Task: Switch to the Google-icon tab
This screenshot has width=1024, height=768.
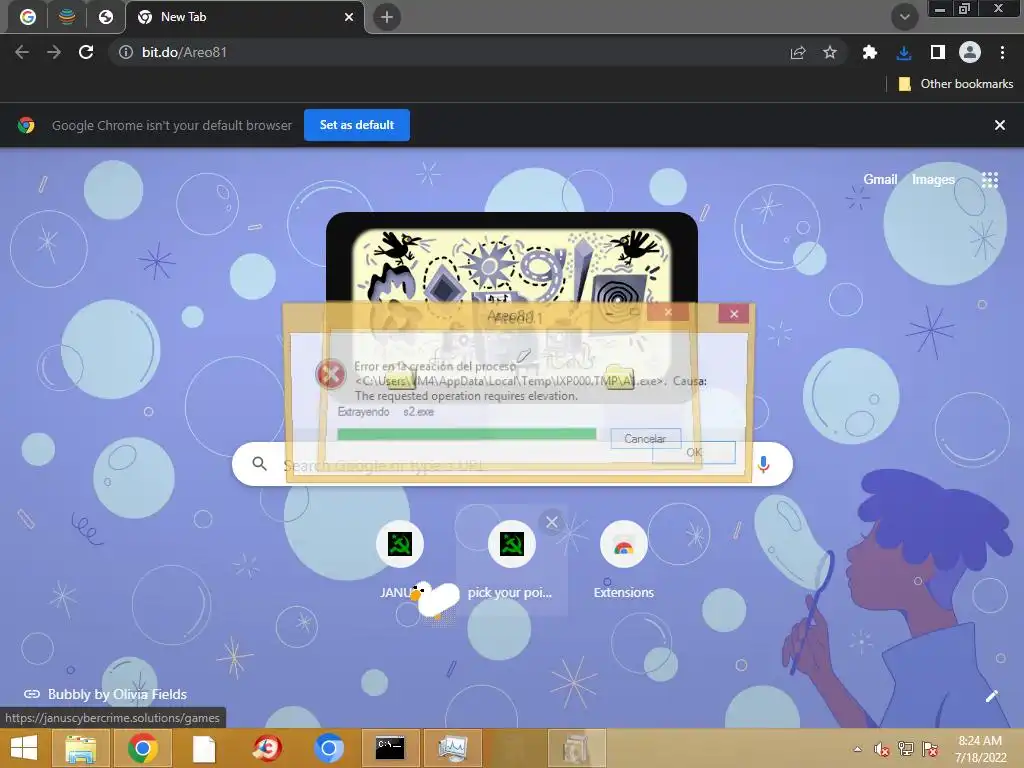Action: (27, 17)
